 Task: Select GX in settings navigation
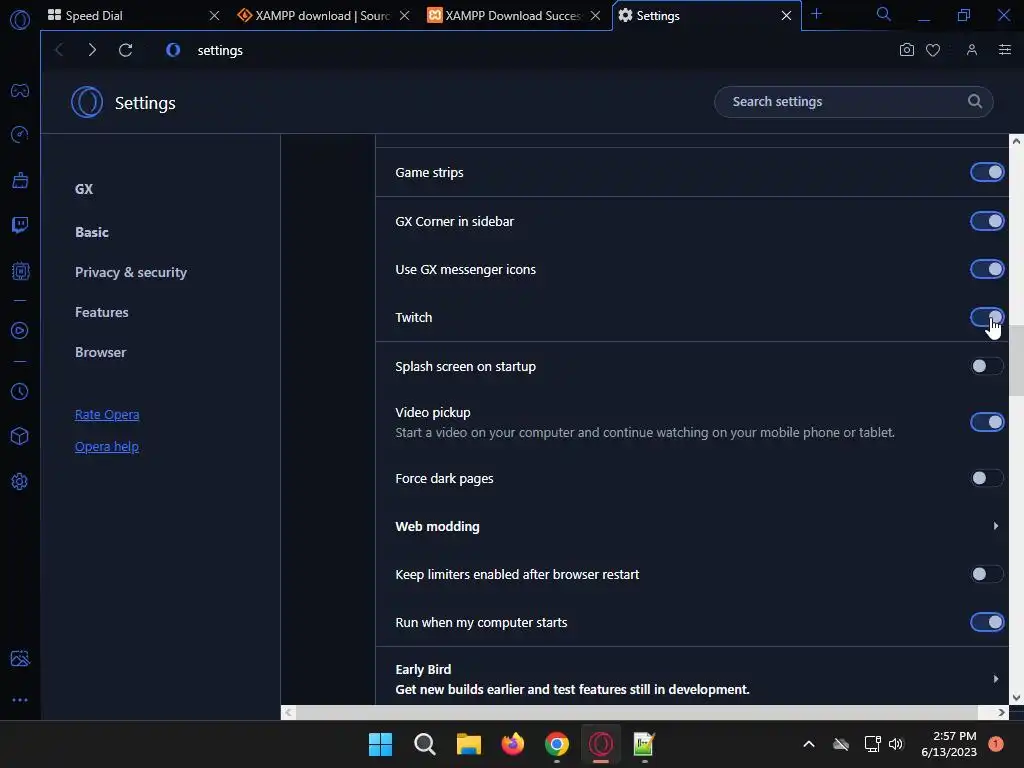point(84,189)
